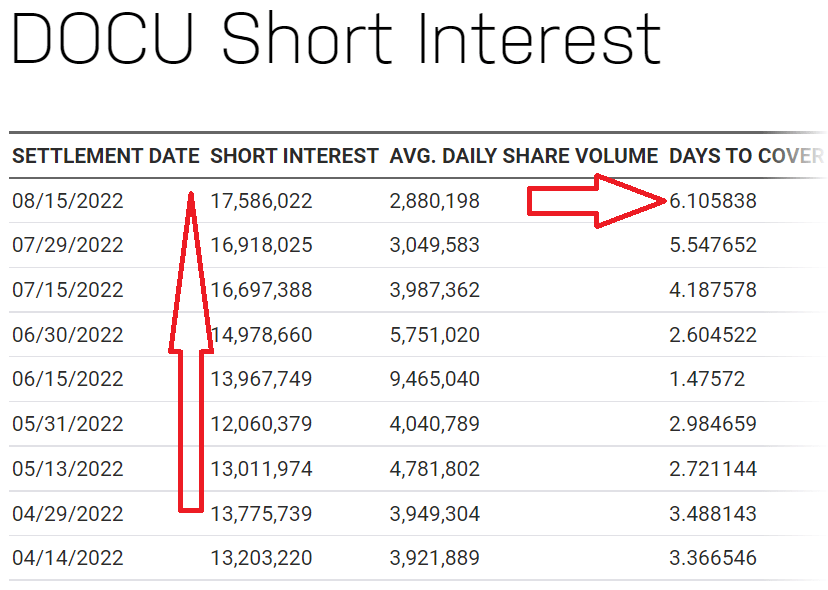Click the Avg. Daily Share Volume header

click(x=523, y=156)
